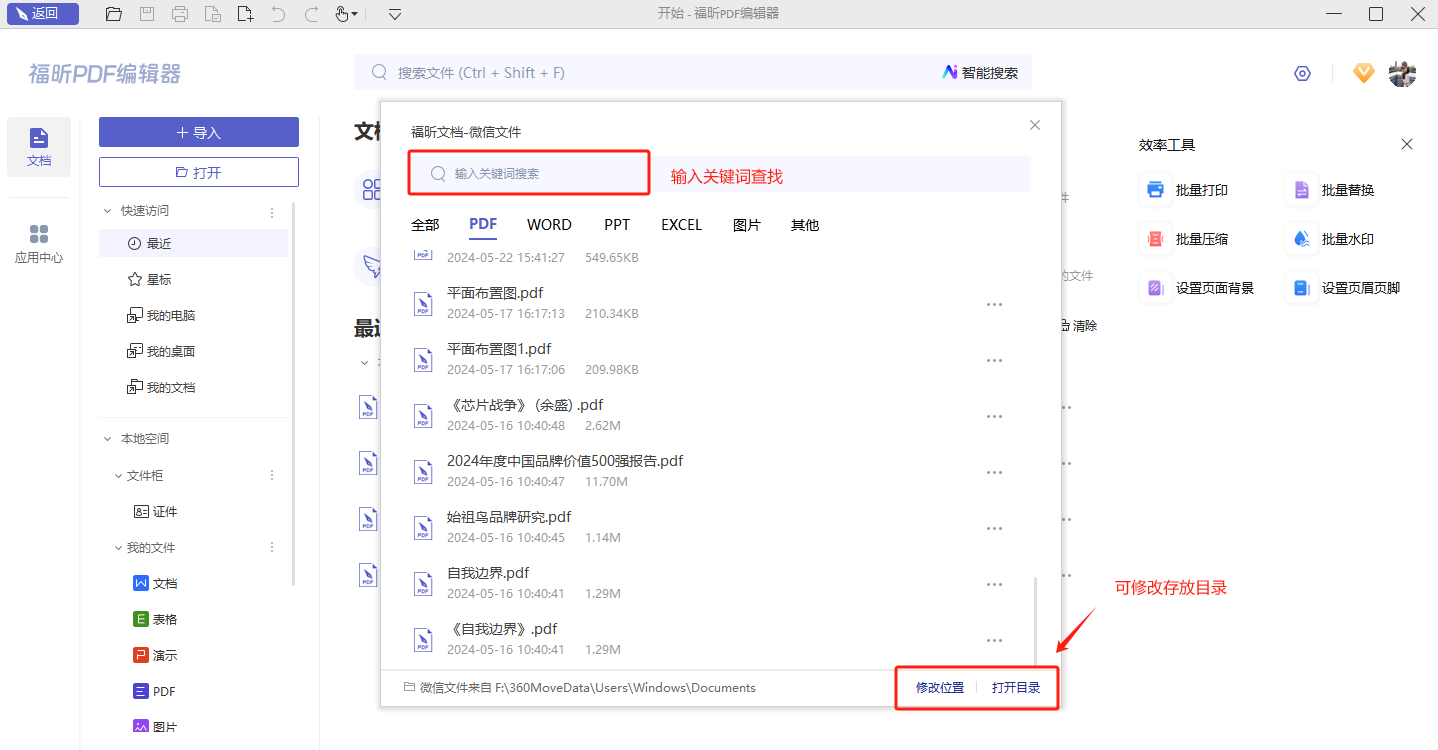Switch to the WORD tab in dialog
Image resolution: width=1438 pixels, height=750 pixels.
click(549, 225)
